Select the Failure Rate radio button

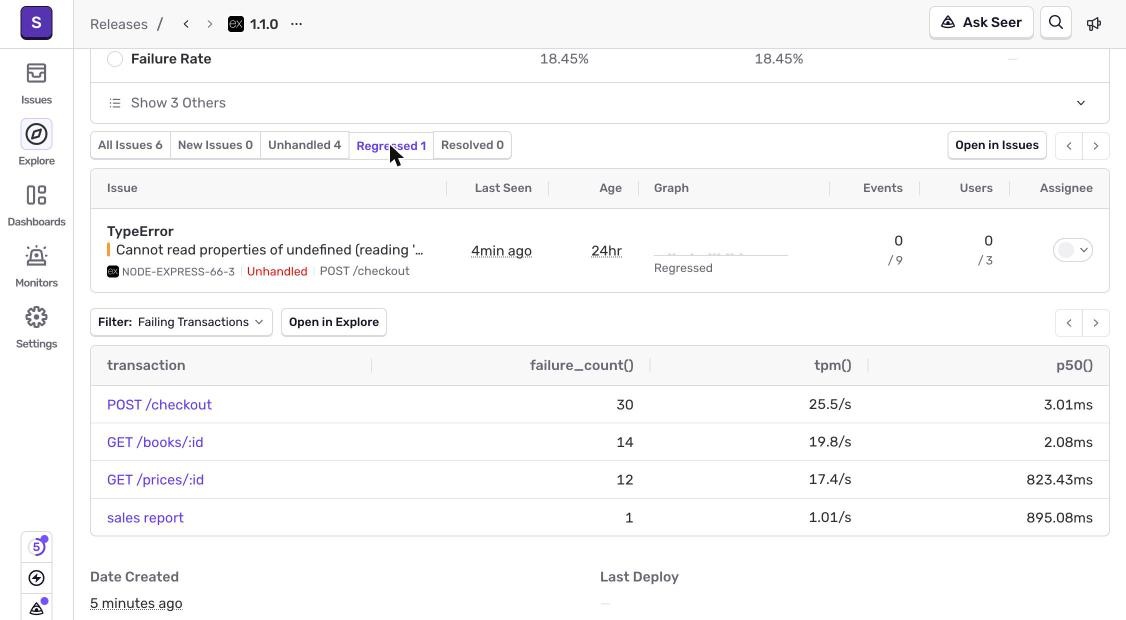pyautogui.click(x=115, y=59)
